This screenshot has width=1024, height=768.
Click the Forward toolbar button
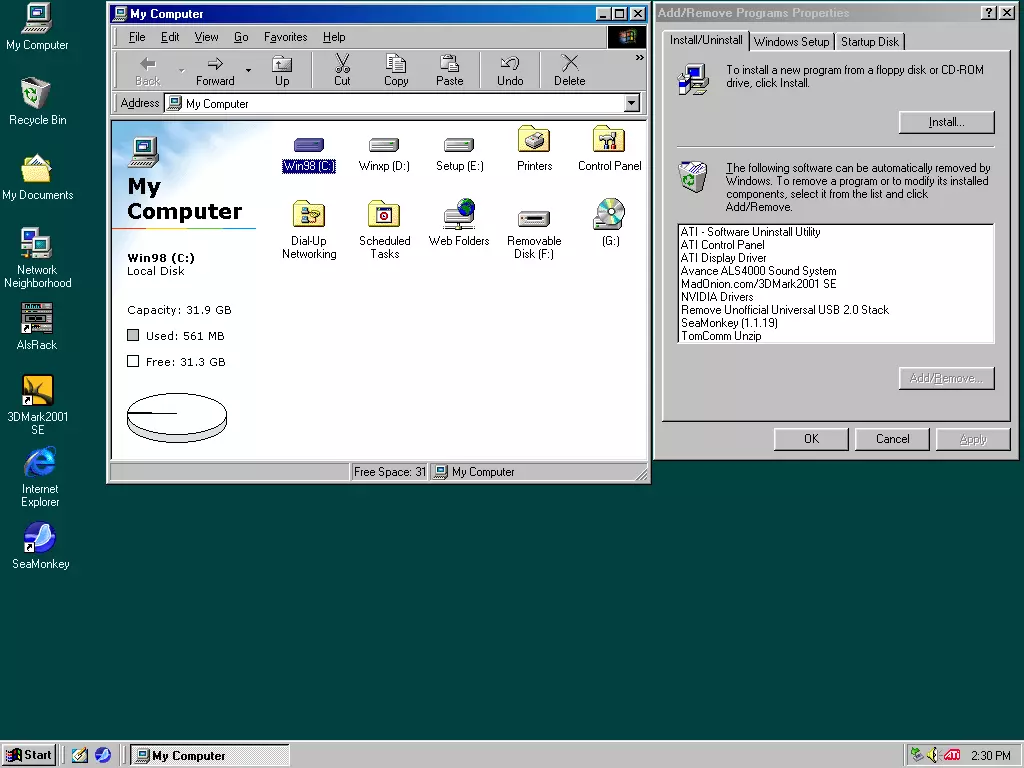point(215,71)
